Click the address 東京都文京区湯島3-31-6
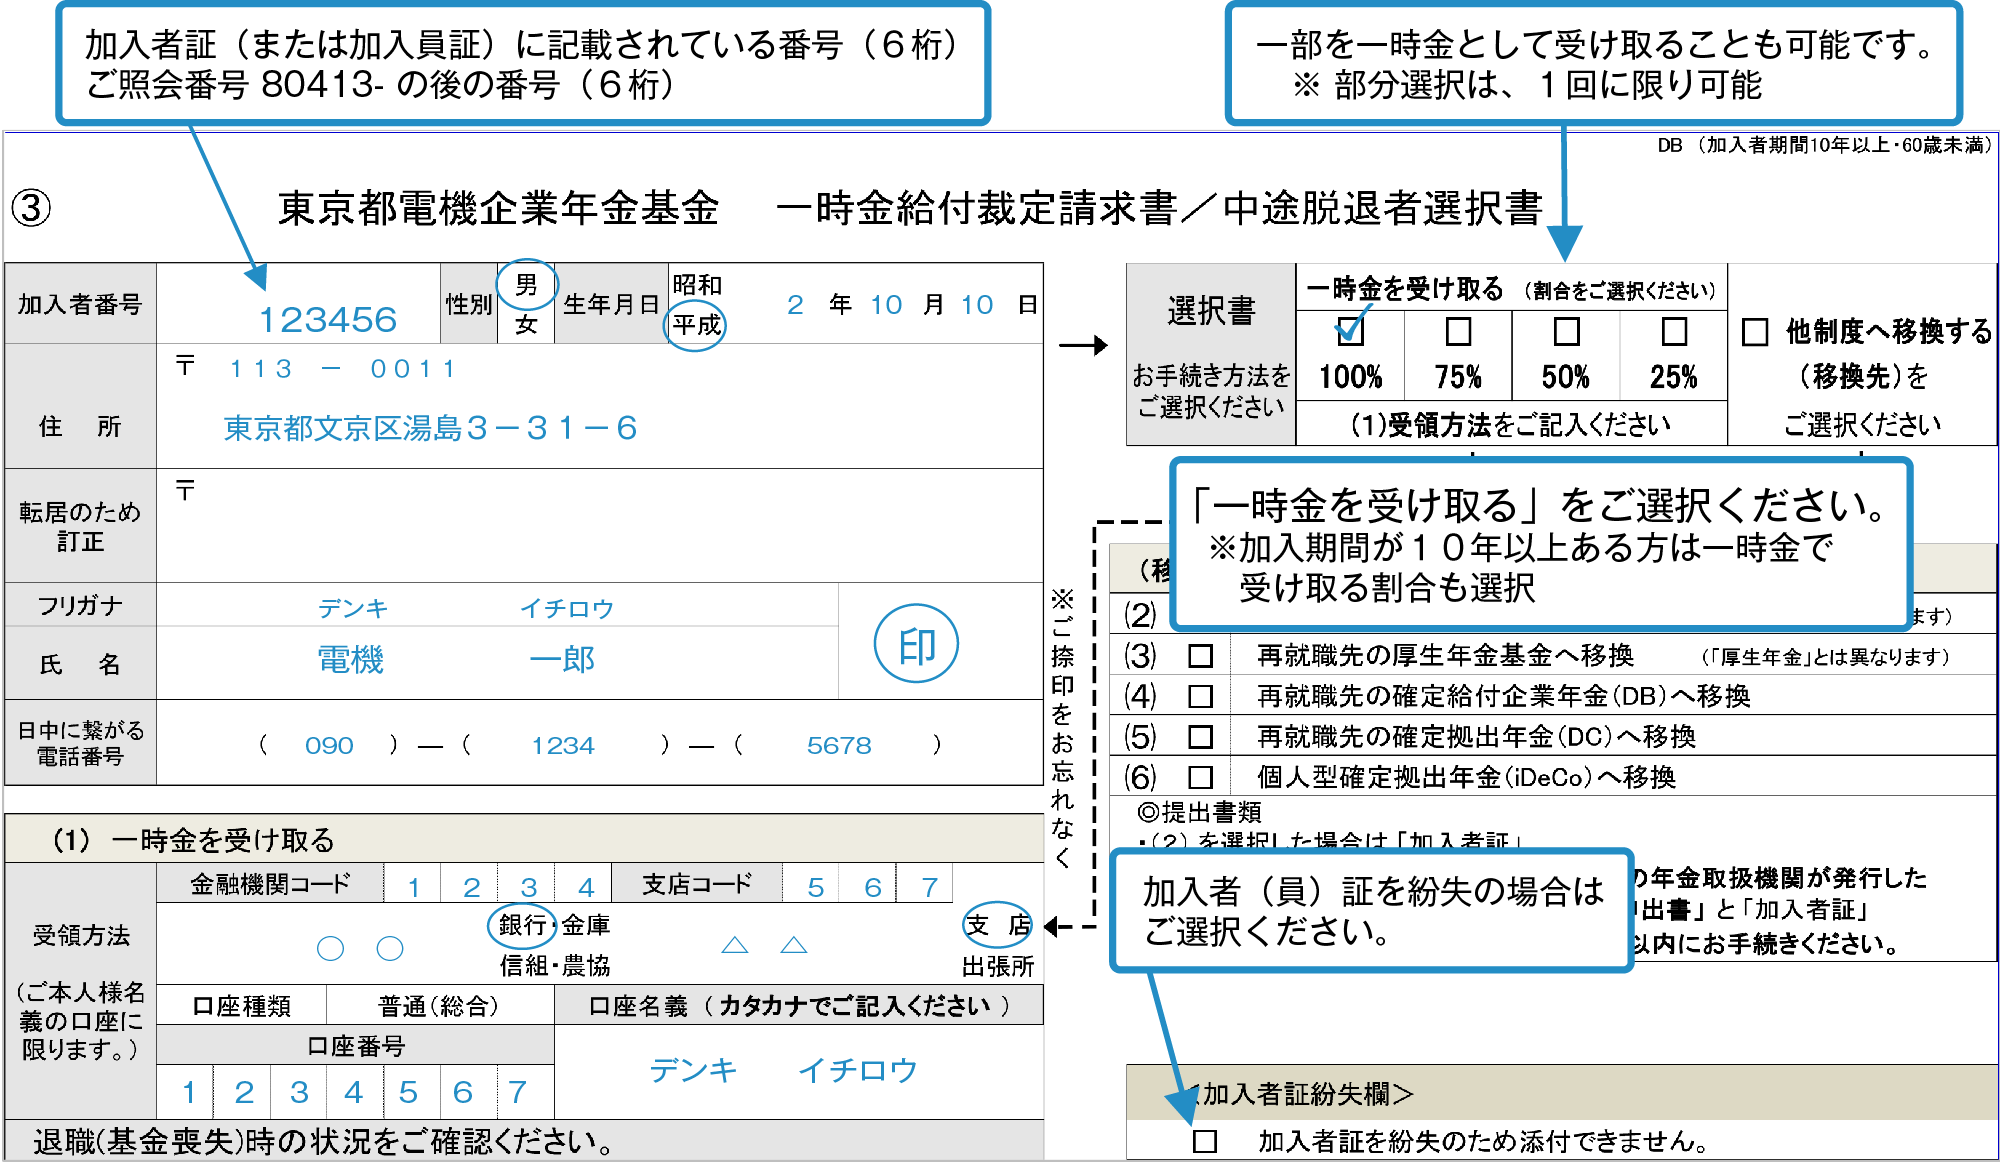 pos(430,428)
